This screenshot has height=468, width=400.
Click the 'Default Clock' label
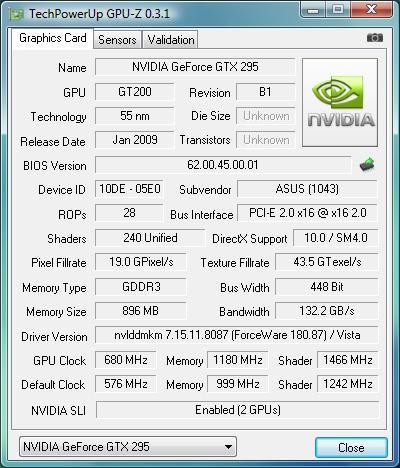53,385
